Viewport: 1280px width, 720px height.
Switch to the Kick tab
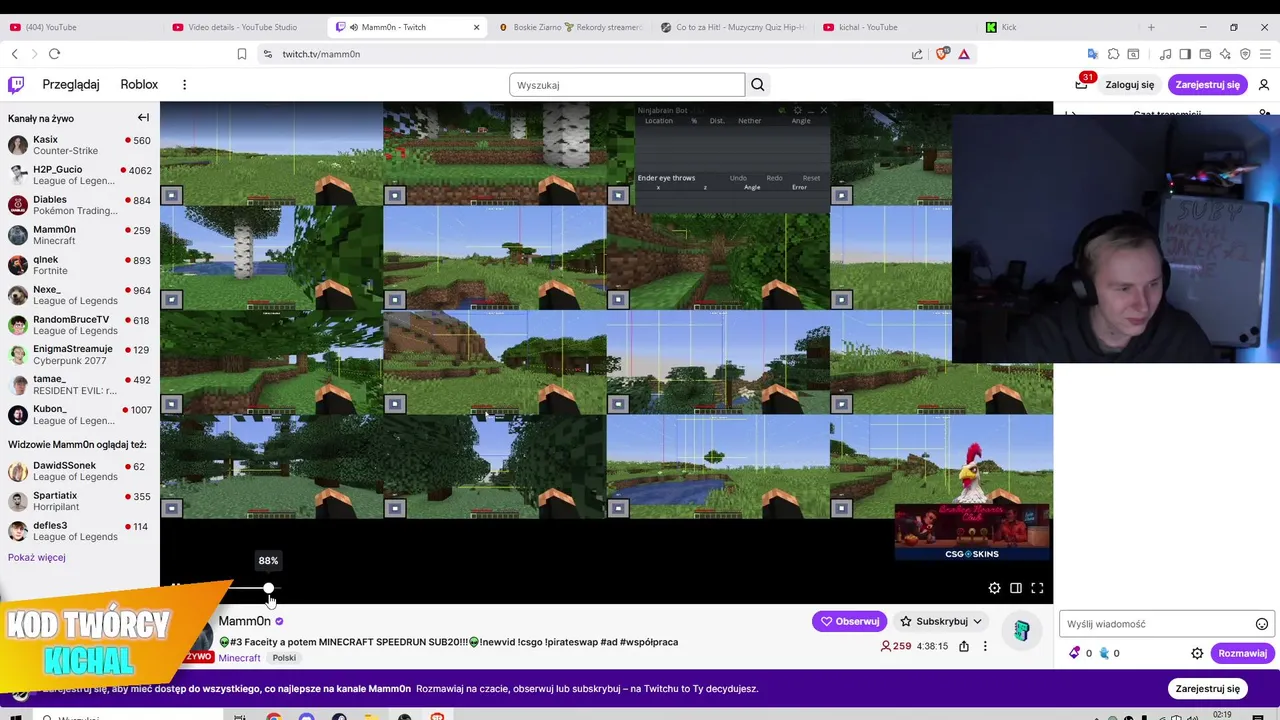1060,27
